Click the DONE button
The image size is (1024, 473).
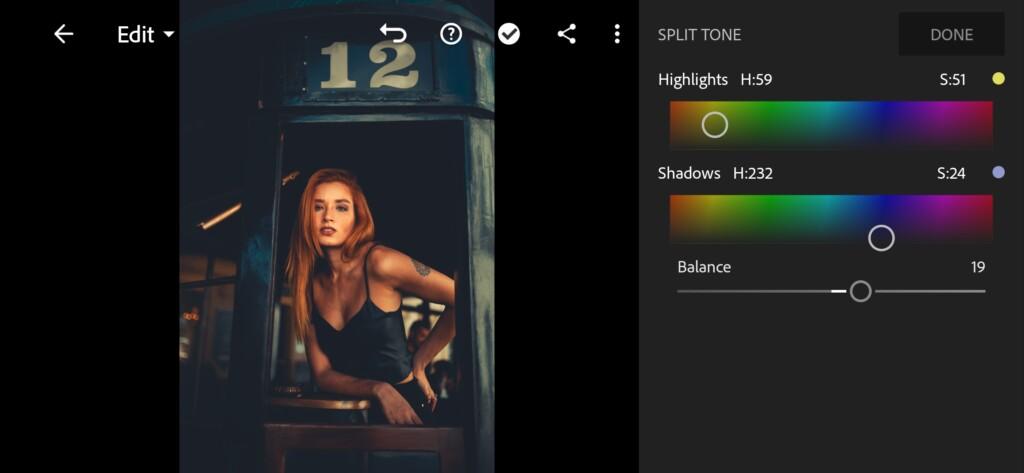[x=952, y=34]
